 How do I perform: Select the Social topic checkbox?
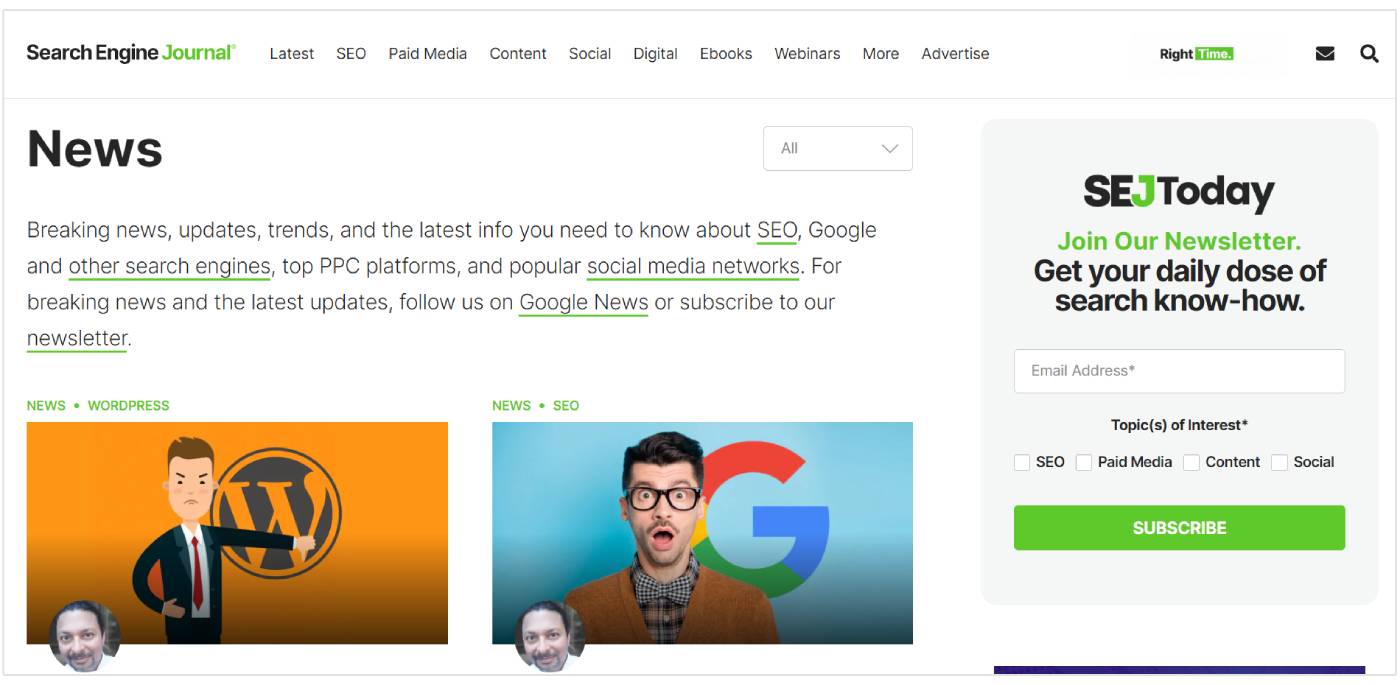1279,462
